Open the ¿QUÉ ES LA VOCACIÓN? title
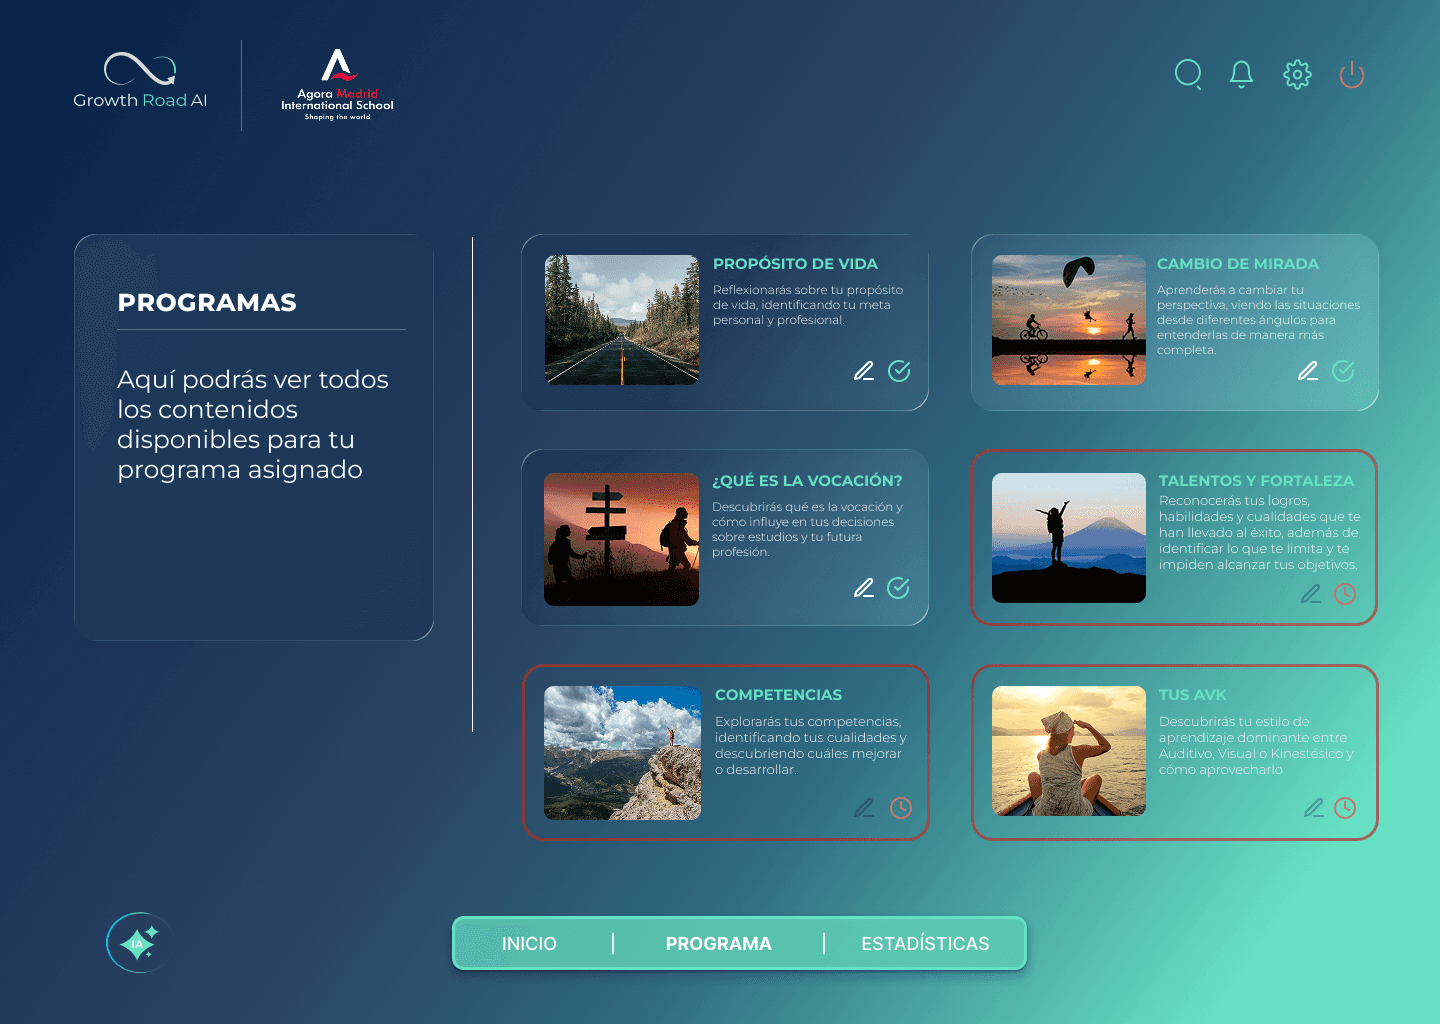The width and height of the screenshot is (1440, 1024). coord(807,481)
